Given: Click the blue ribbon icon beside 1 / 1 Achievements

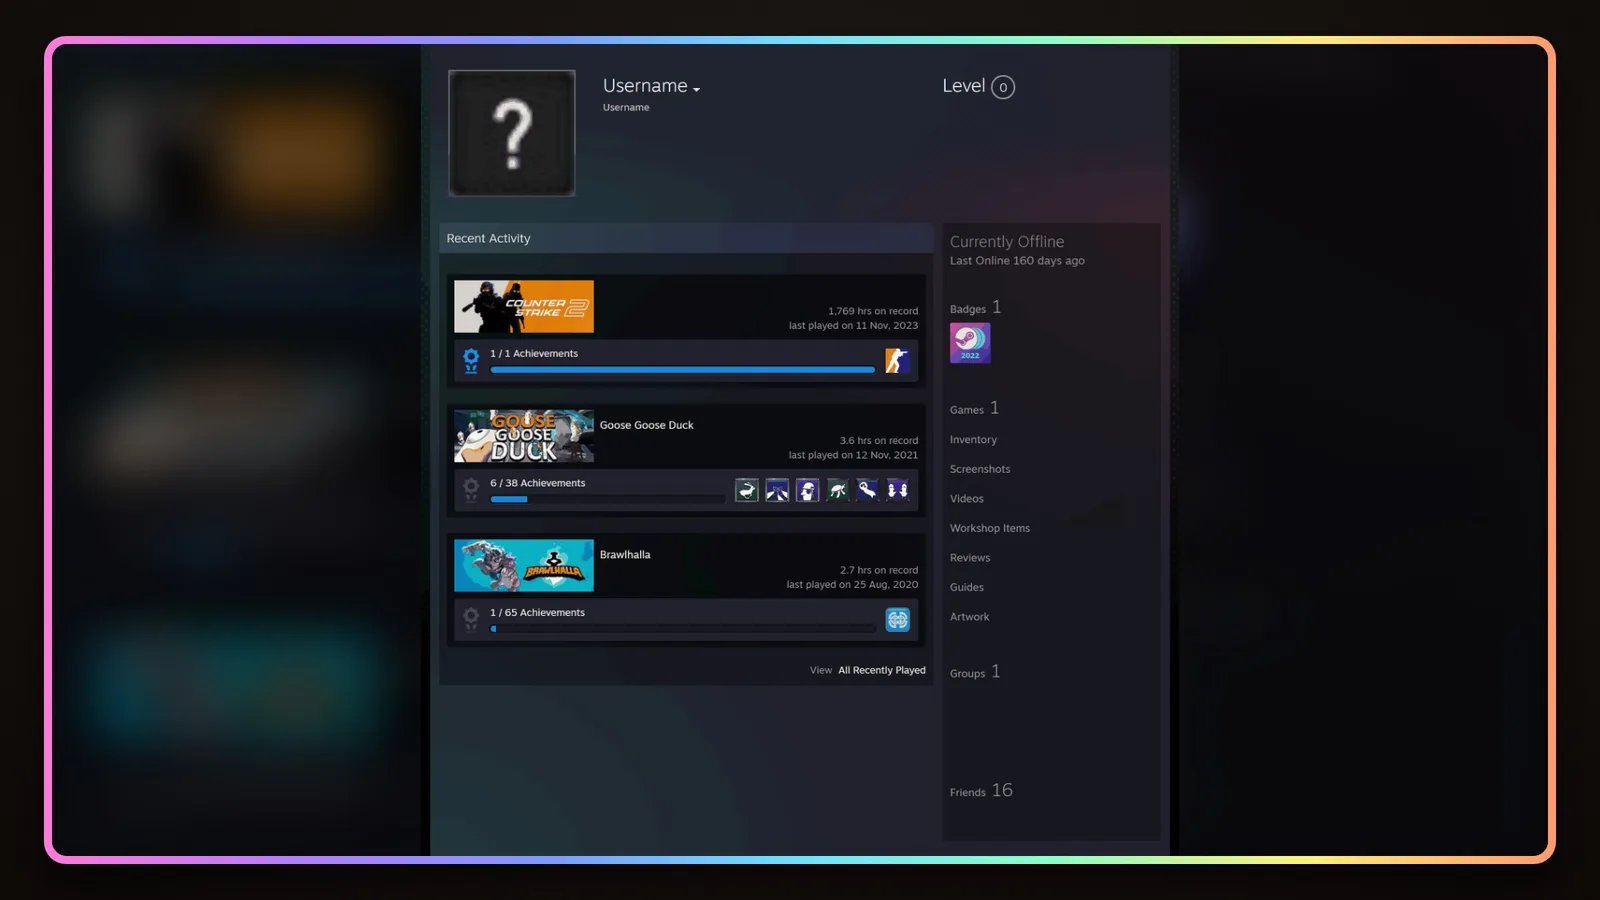Looking at the screenshot, I should (x=471, y=360).
